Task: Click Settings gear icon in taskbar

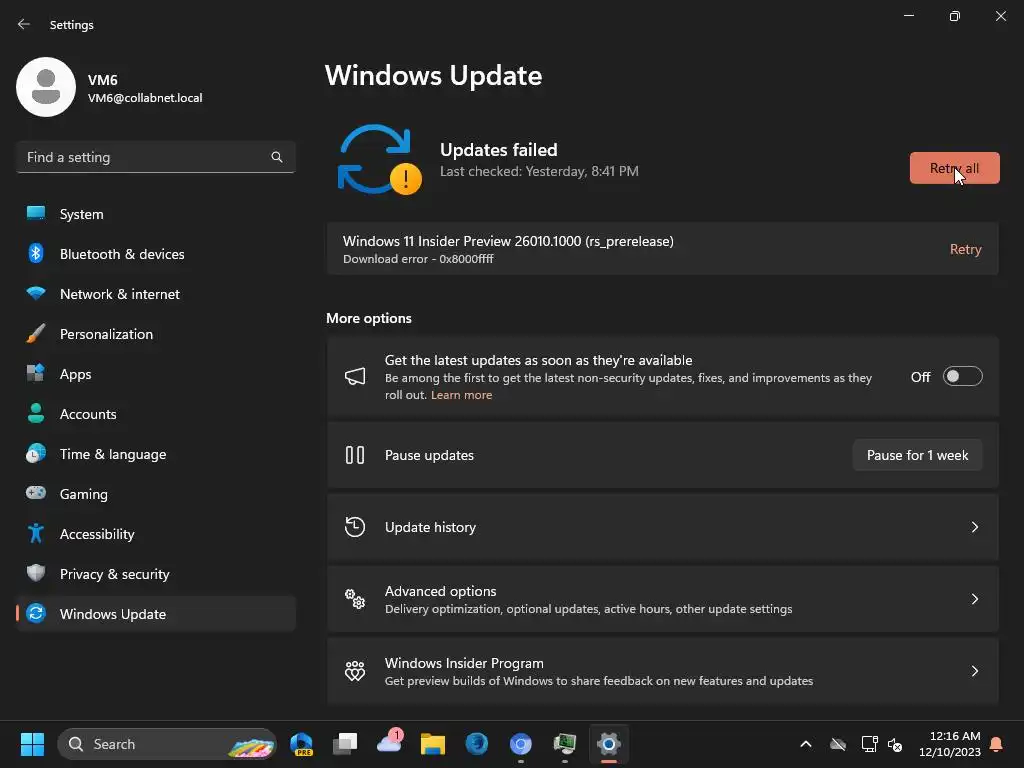Action: [x=608, y=744]
